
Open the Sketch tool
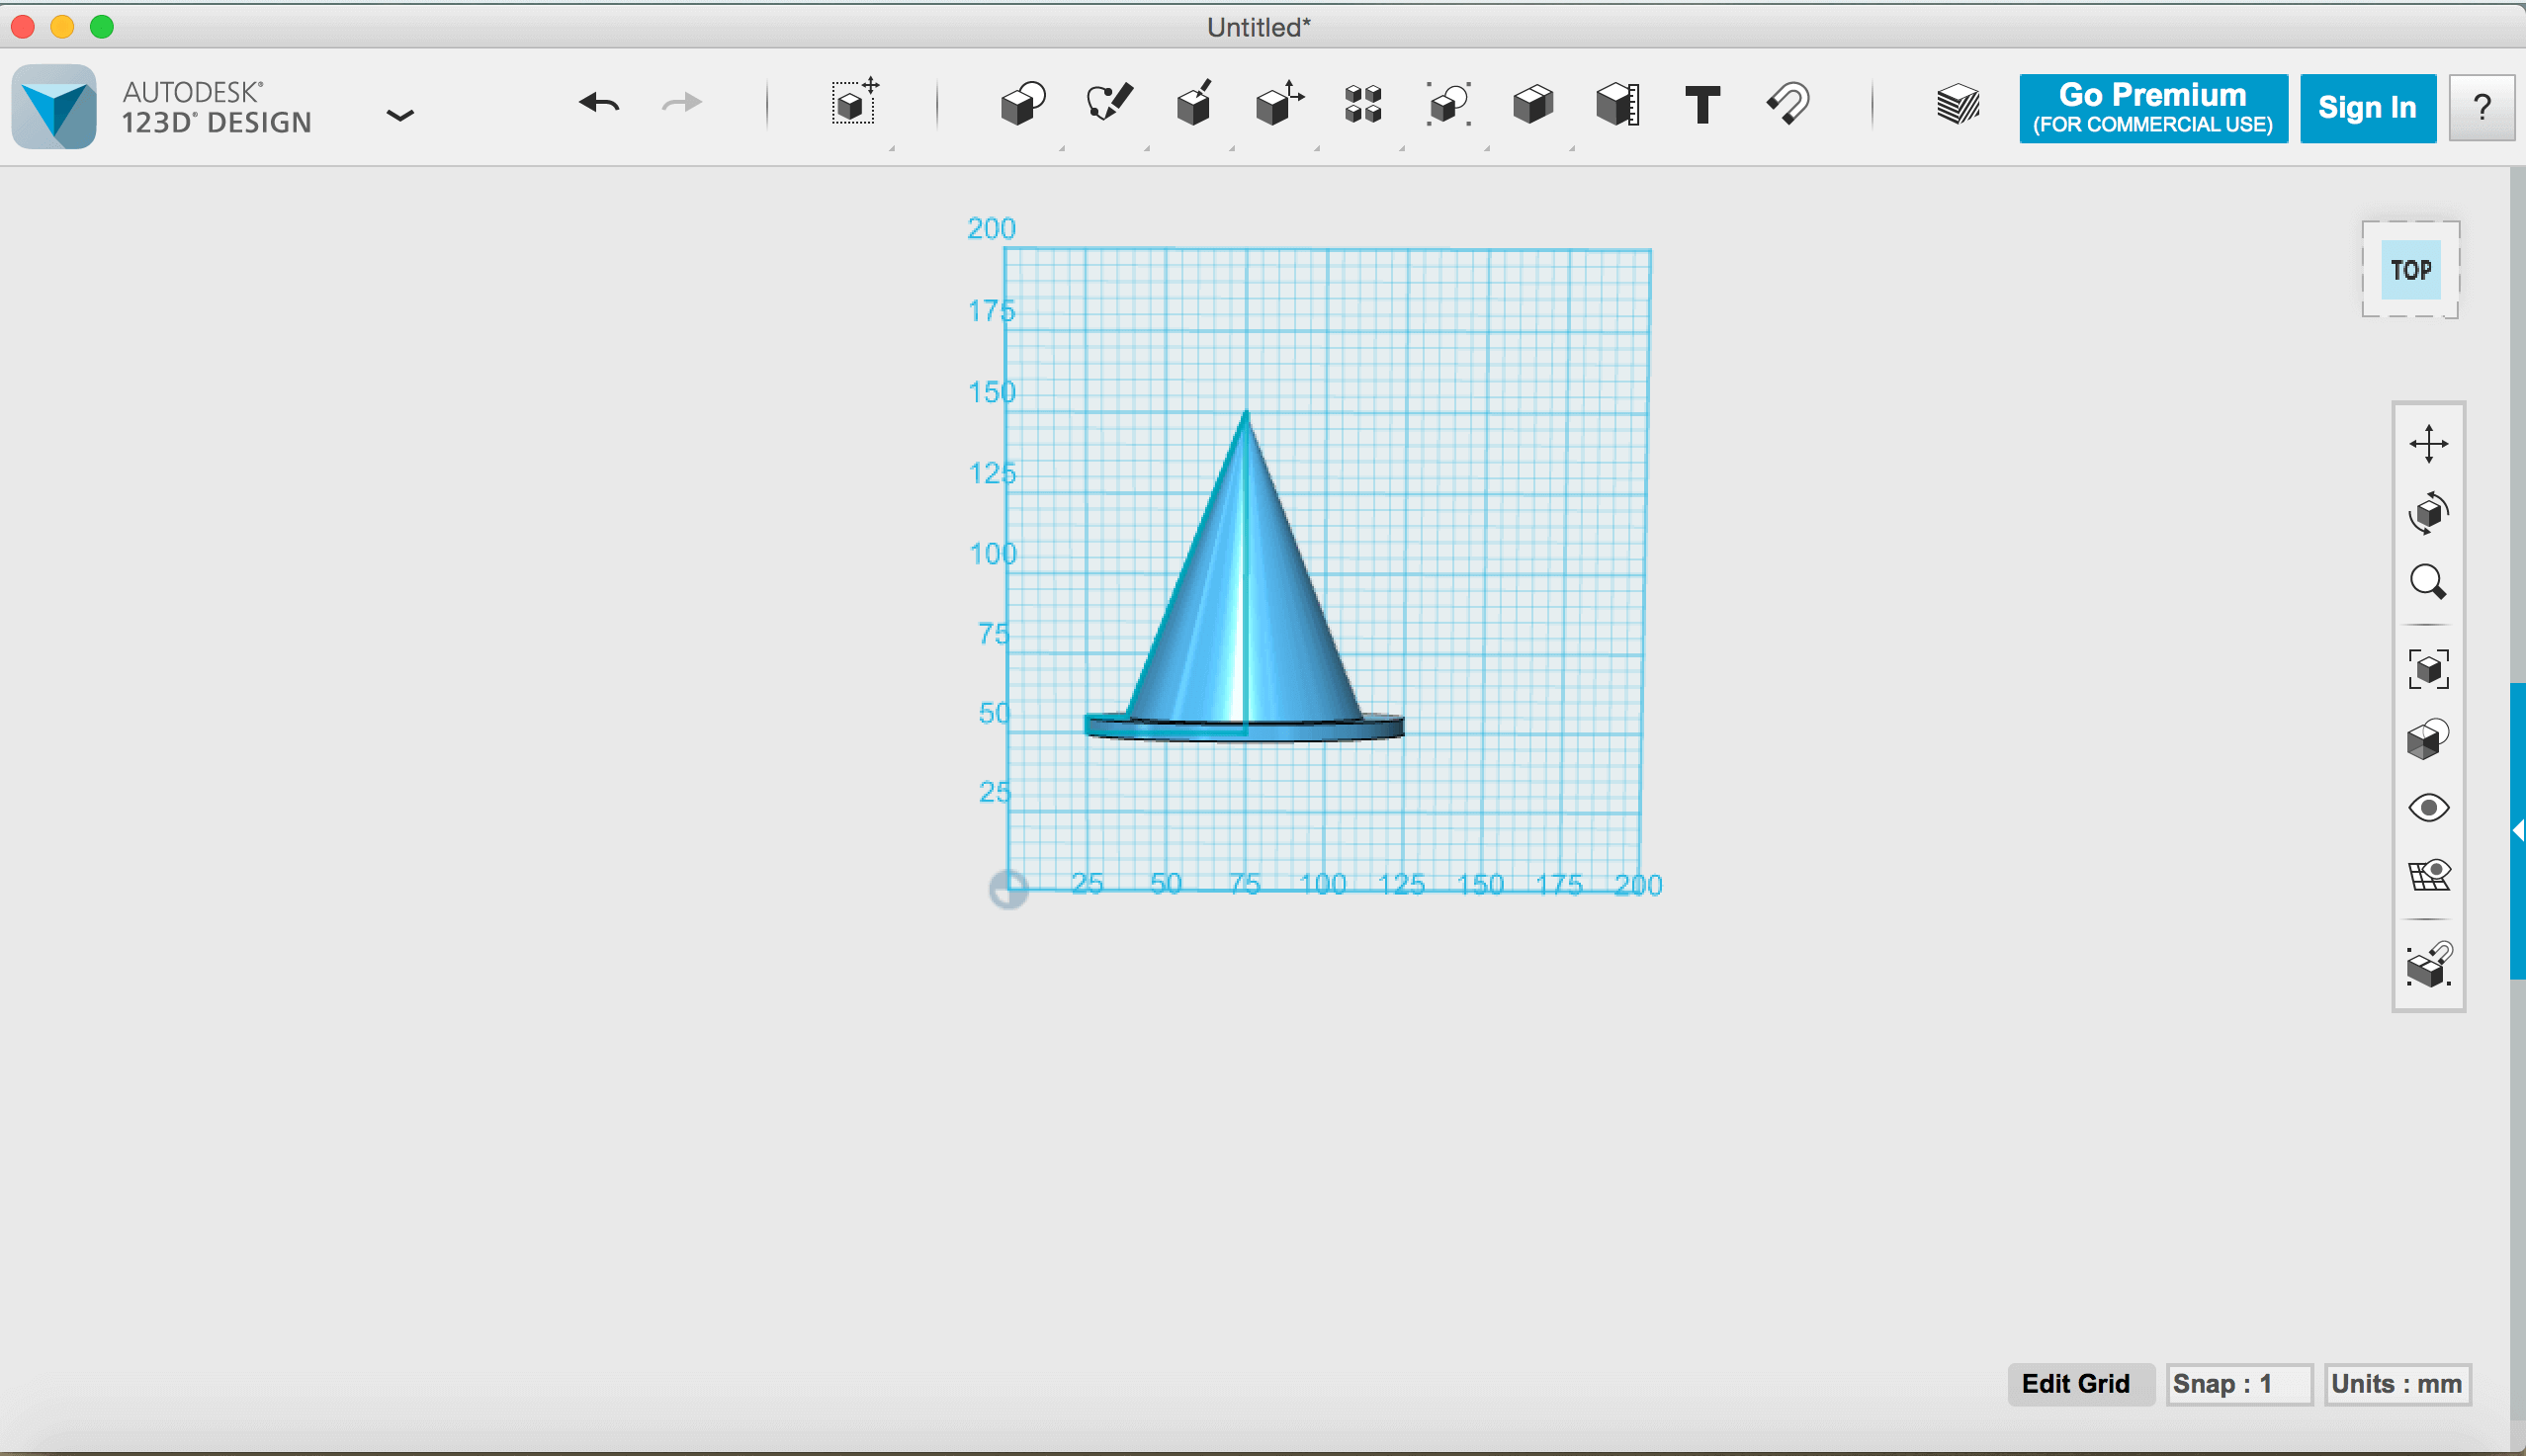pyautogui.click(x=1108, y=104)
